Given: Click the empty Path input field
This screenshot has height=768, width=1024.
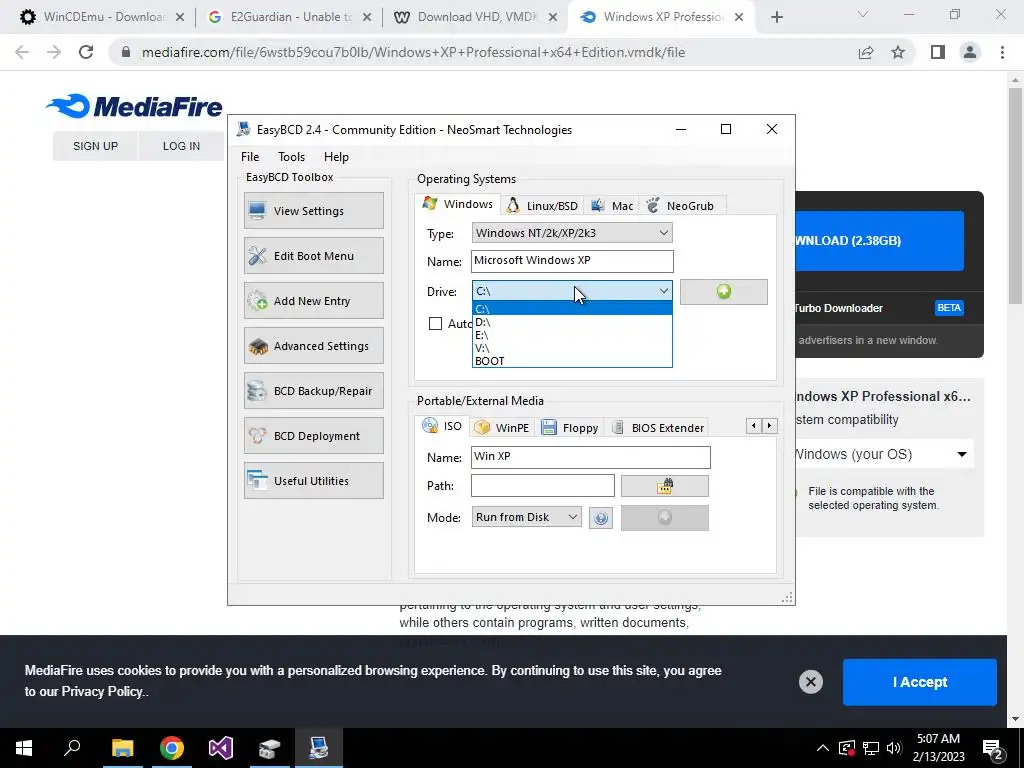Looking at the screenshot, I should tap(543, 486).
